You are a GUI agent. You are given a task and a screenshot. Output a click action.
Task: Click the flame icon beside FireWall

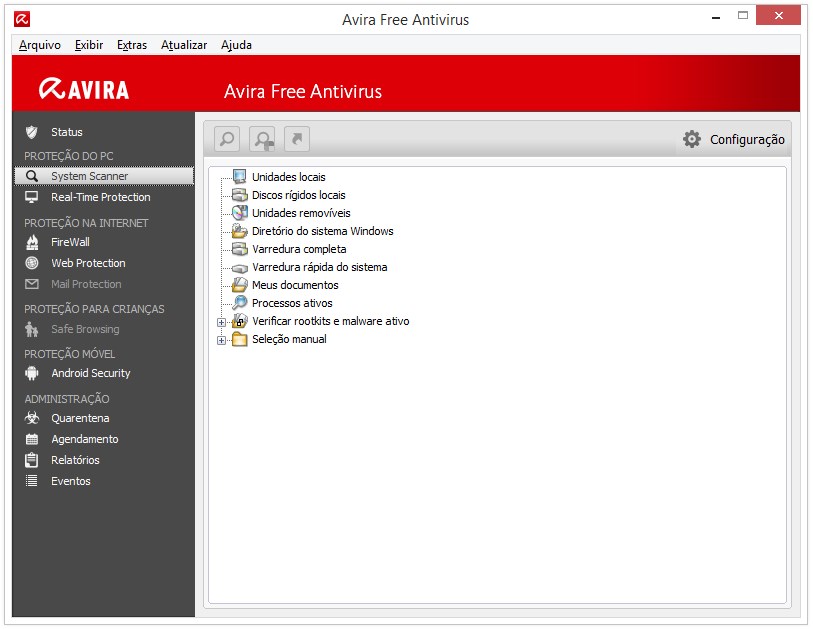click(x=32, y=242)
